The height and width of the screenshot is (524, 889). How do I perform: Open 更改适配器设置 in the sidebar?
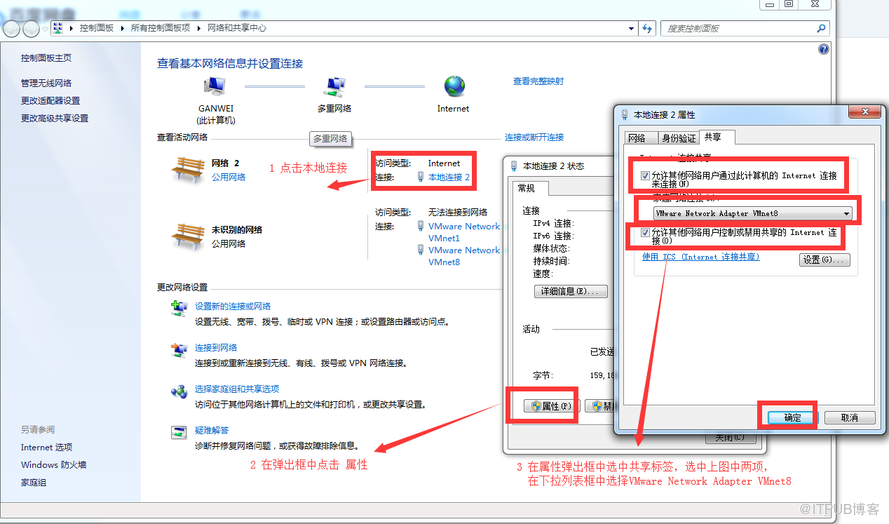50,100
